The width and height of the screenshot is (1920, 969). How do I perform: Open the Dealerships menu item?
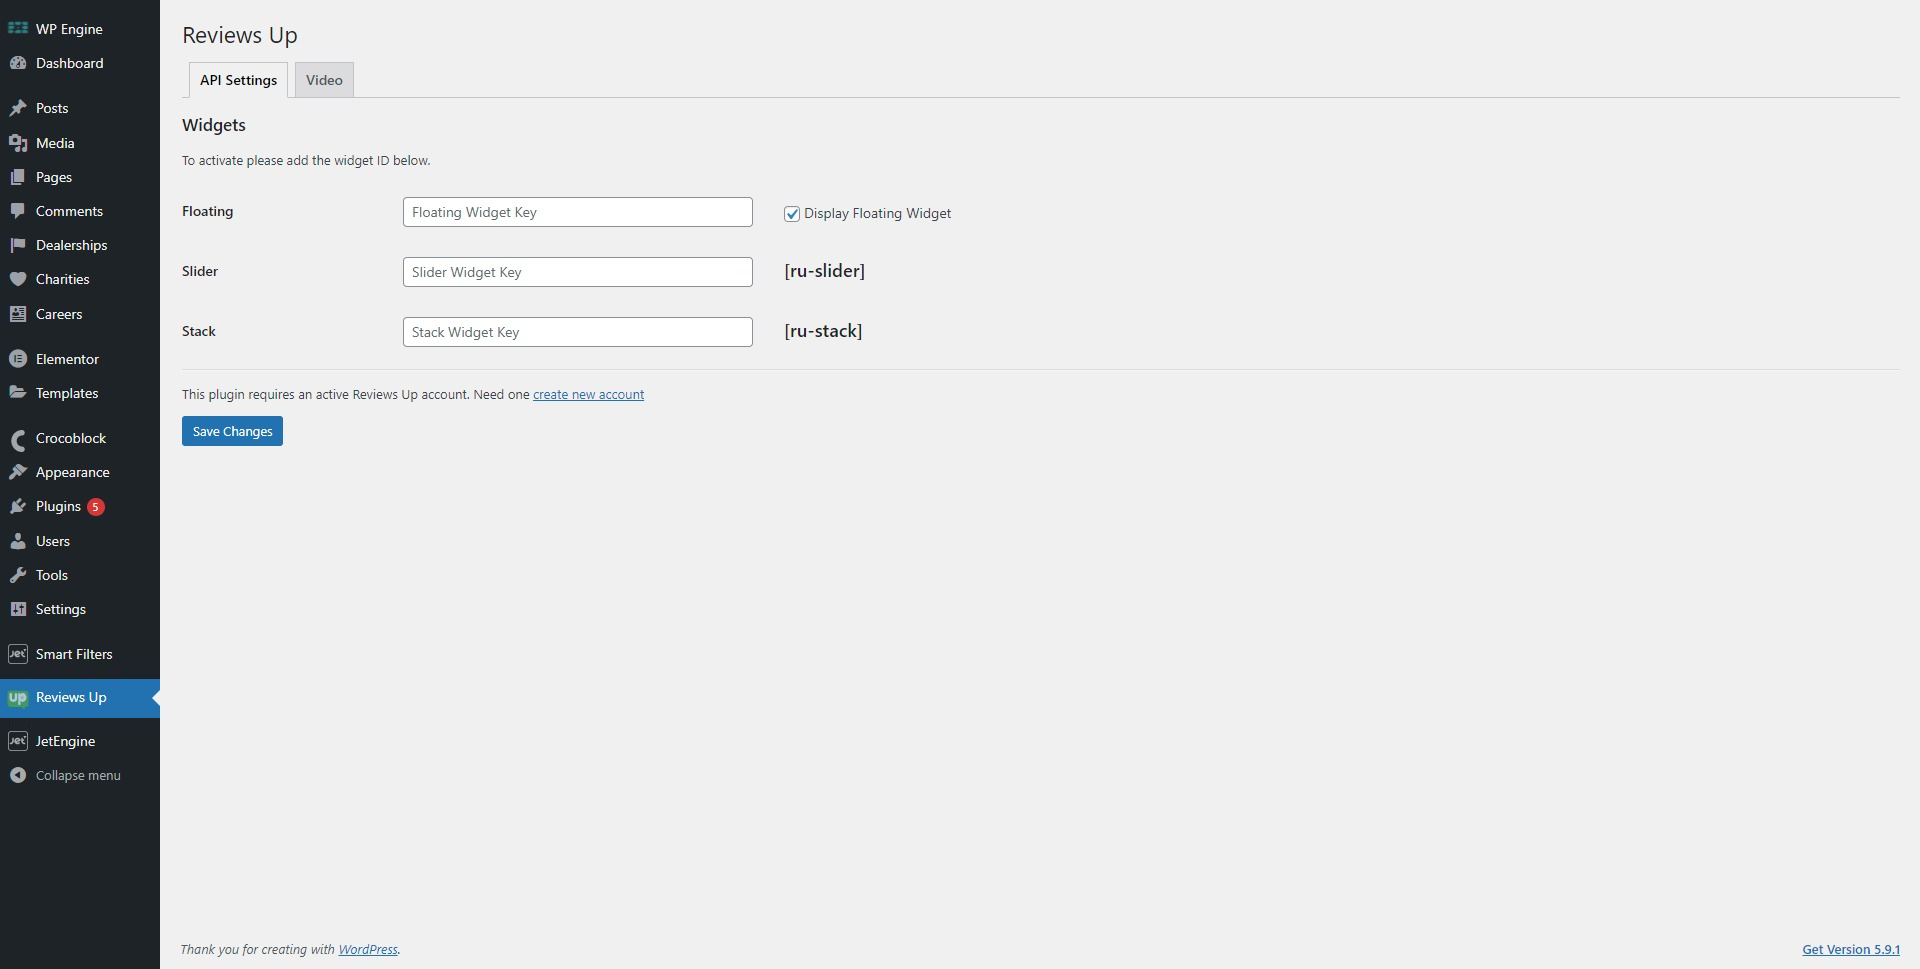click(x=80, y=245)
